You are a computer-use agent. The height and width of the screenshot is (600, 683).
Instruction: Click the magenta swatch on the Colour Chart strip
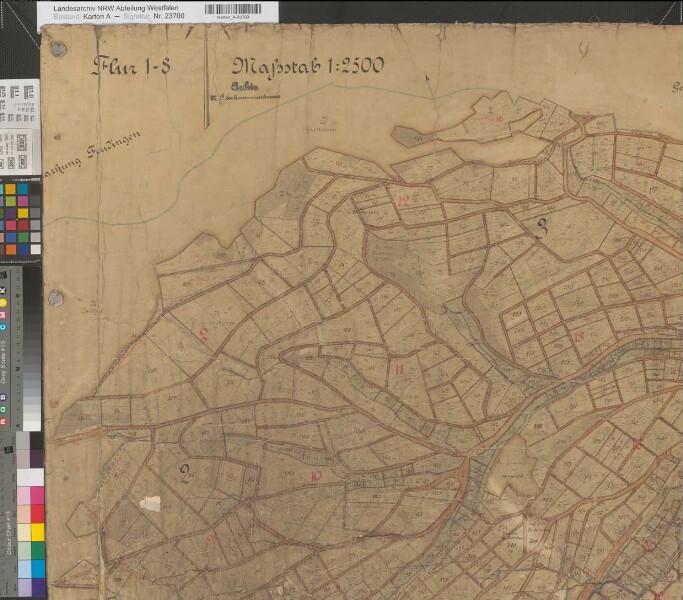coord(37,495)
